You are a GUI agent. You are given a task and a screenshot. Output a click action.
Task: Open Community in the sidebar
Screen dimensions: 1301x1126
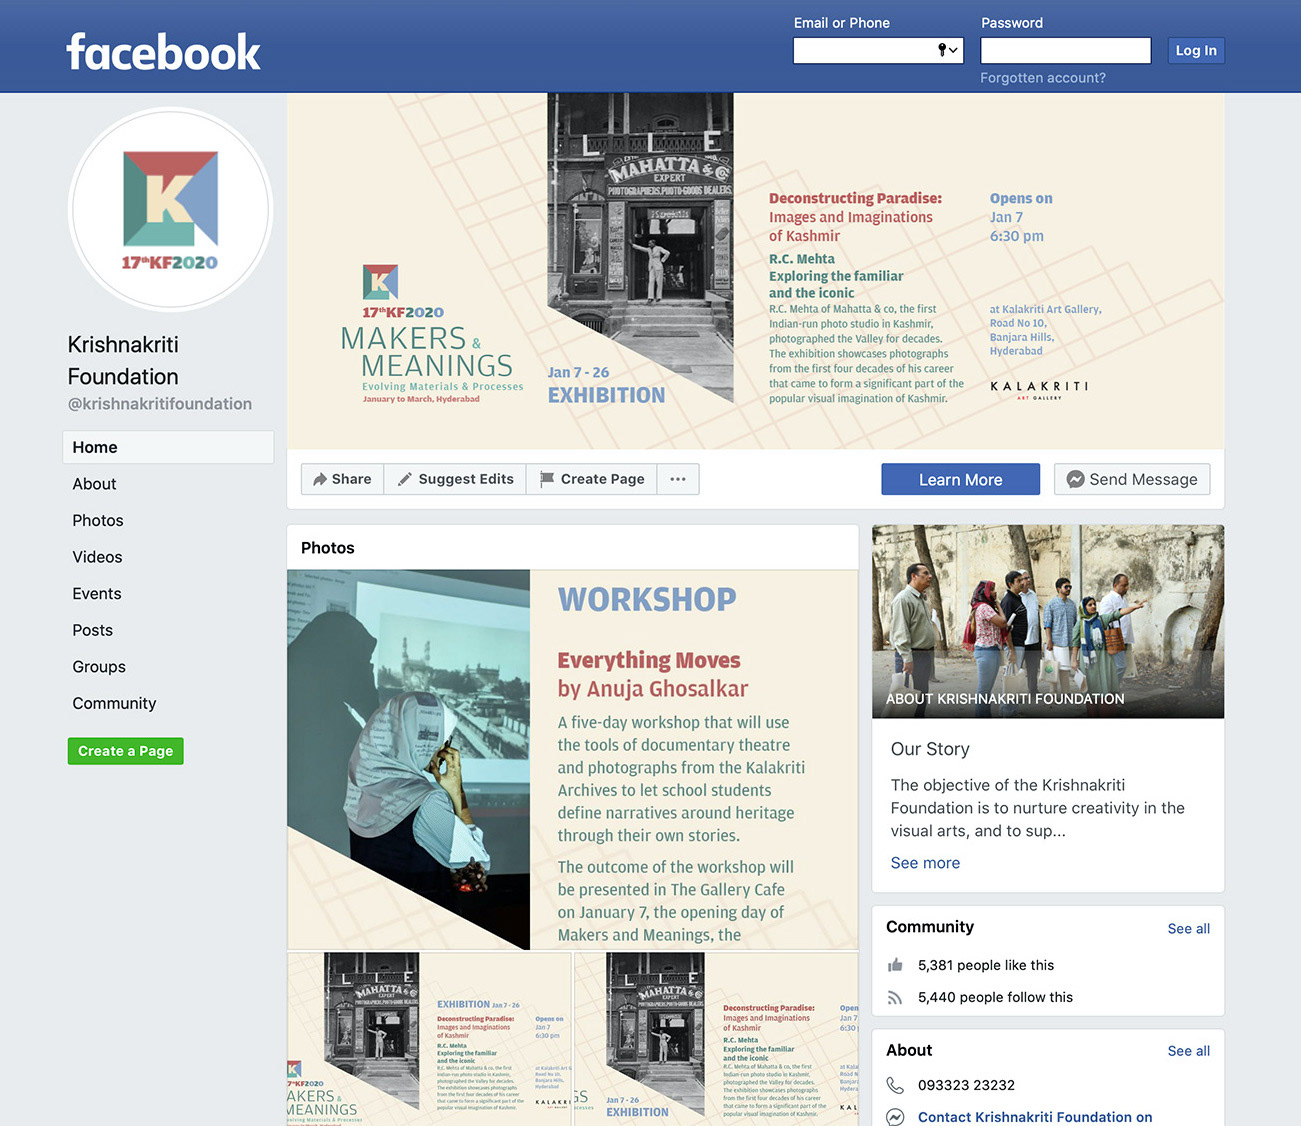coord(114,704)
